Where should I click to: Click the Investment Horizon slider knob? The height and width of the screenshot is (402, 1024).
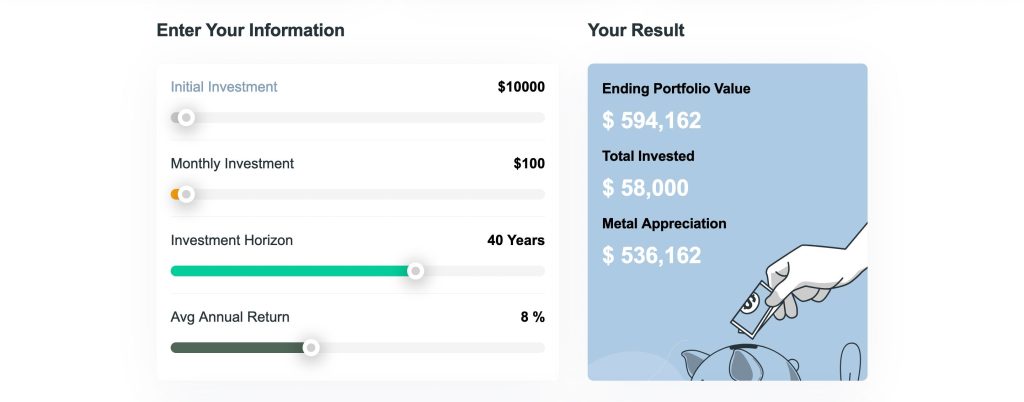point(416,271)
